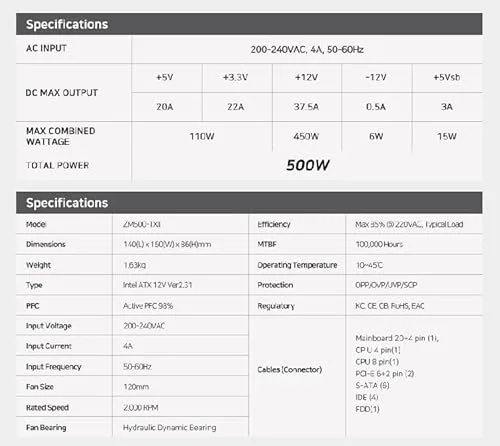Click the '20A' current value
The image size is (500, 446).
tap(165, 107)
